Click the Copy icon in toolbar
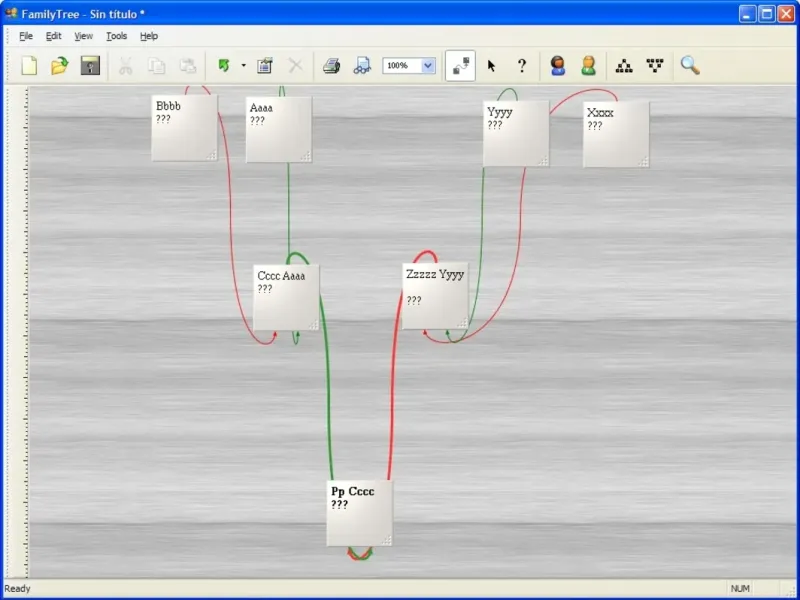This screenshot has width=800, height=600. (156, 66)
